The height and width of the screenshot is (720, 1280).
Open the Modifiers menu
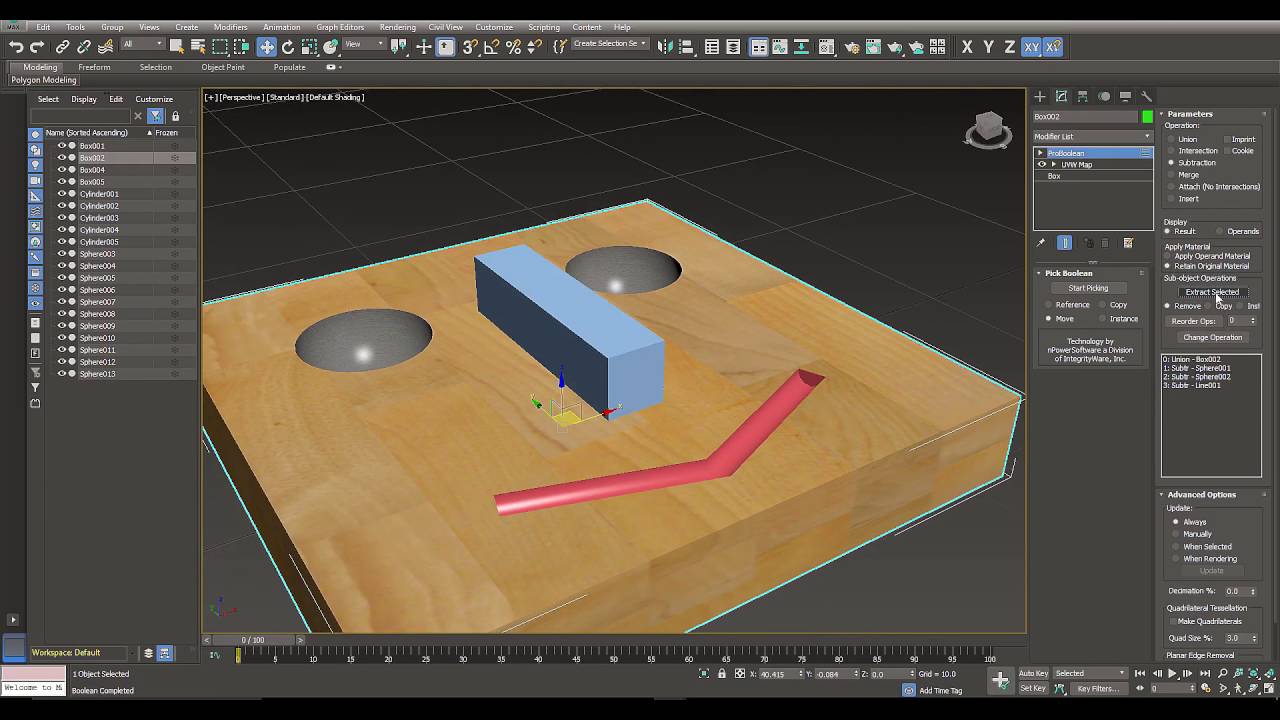click(x=230, y=27)
